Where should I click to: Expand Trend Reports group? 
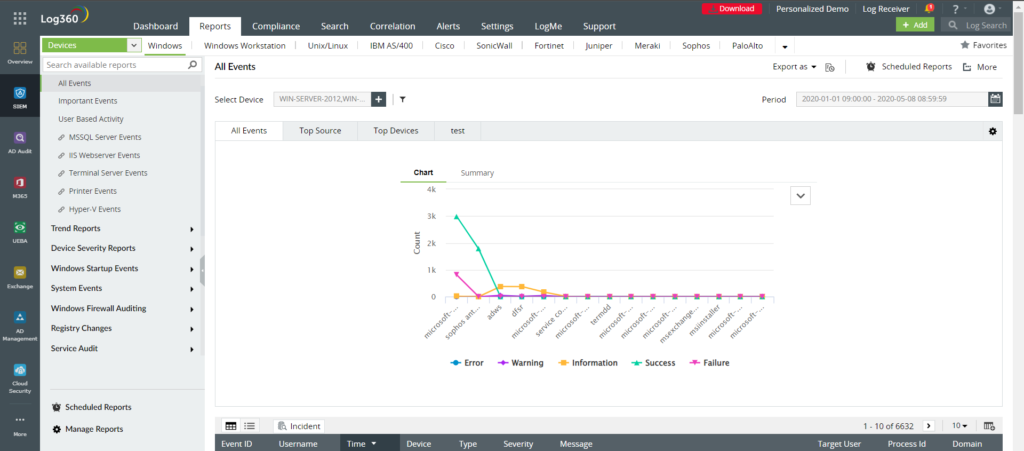click(x=122, y=229)
